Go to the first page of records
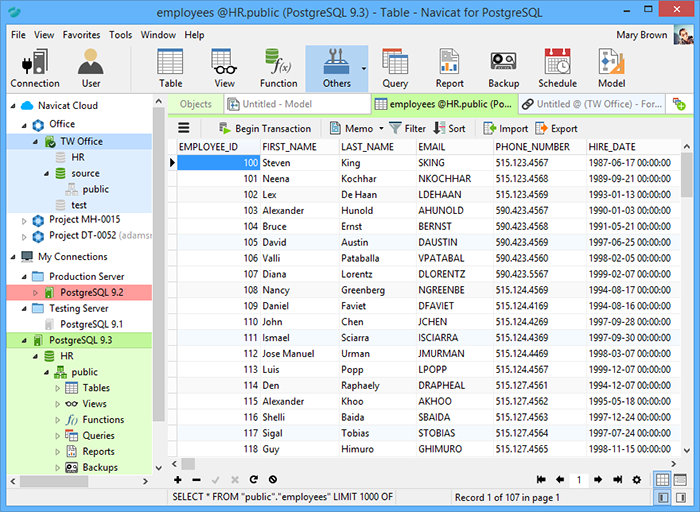Viewport: 700px width, 512px height. pos(541,479)
